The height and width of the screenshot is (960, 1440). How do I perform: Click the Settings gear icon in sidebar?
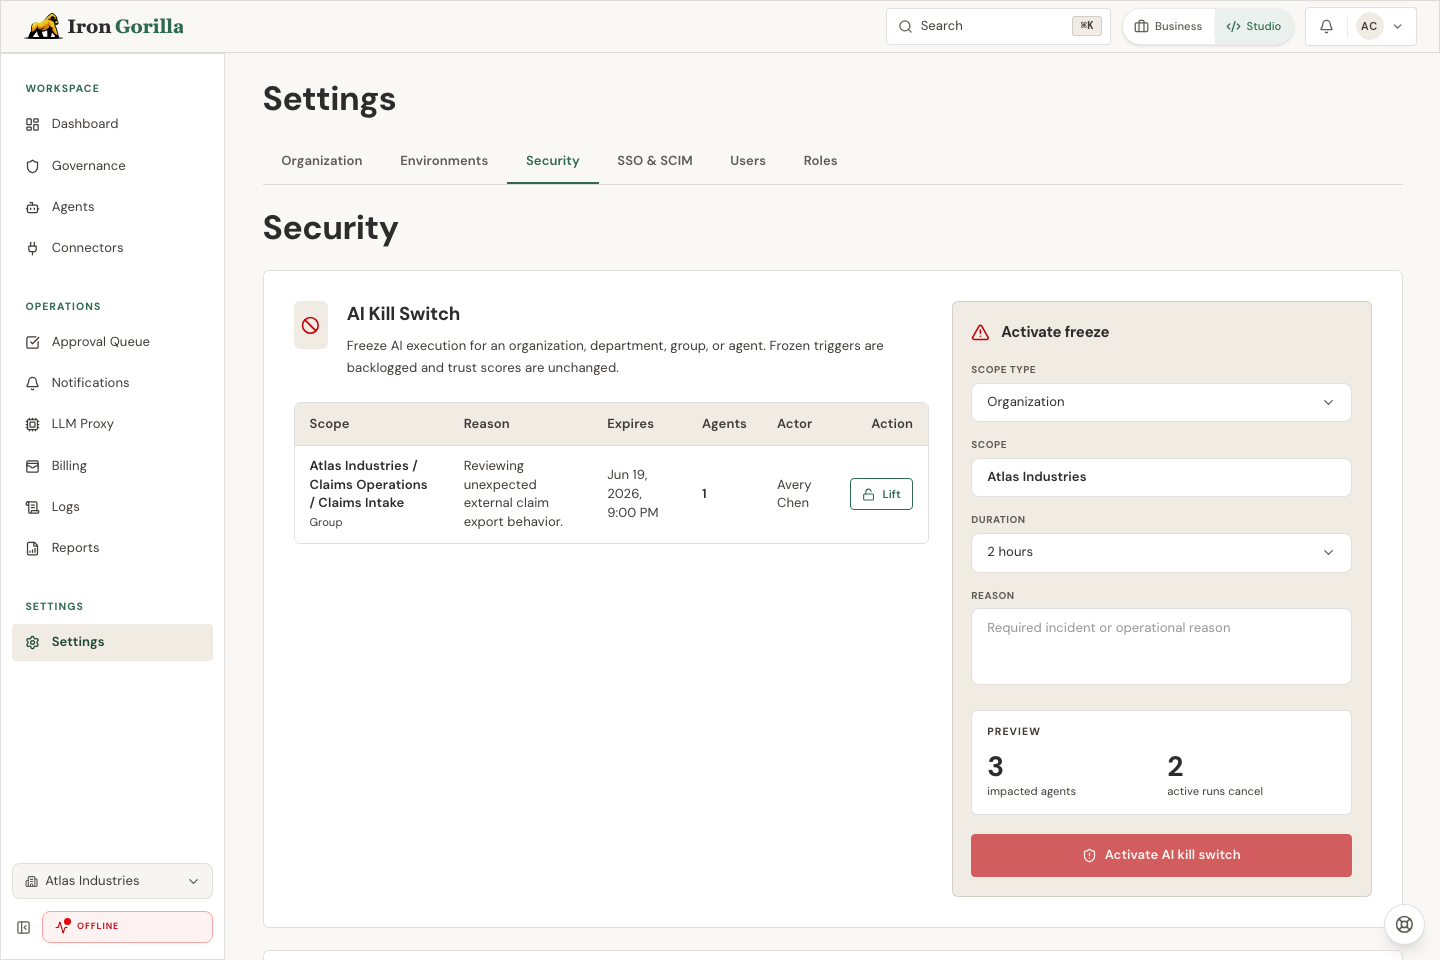pos(32,642)
